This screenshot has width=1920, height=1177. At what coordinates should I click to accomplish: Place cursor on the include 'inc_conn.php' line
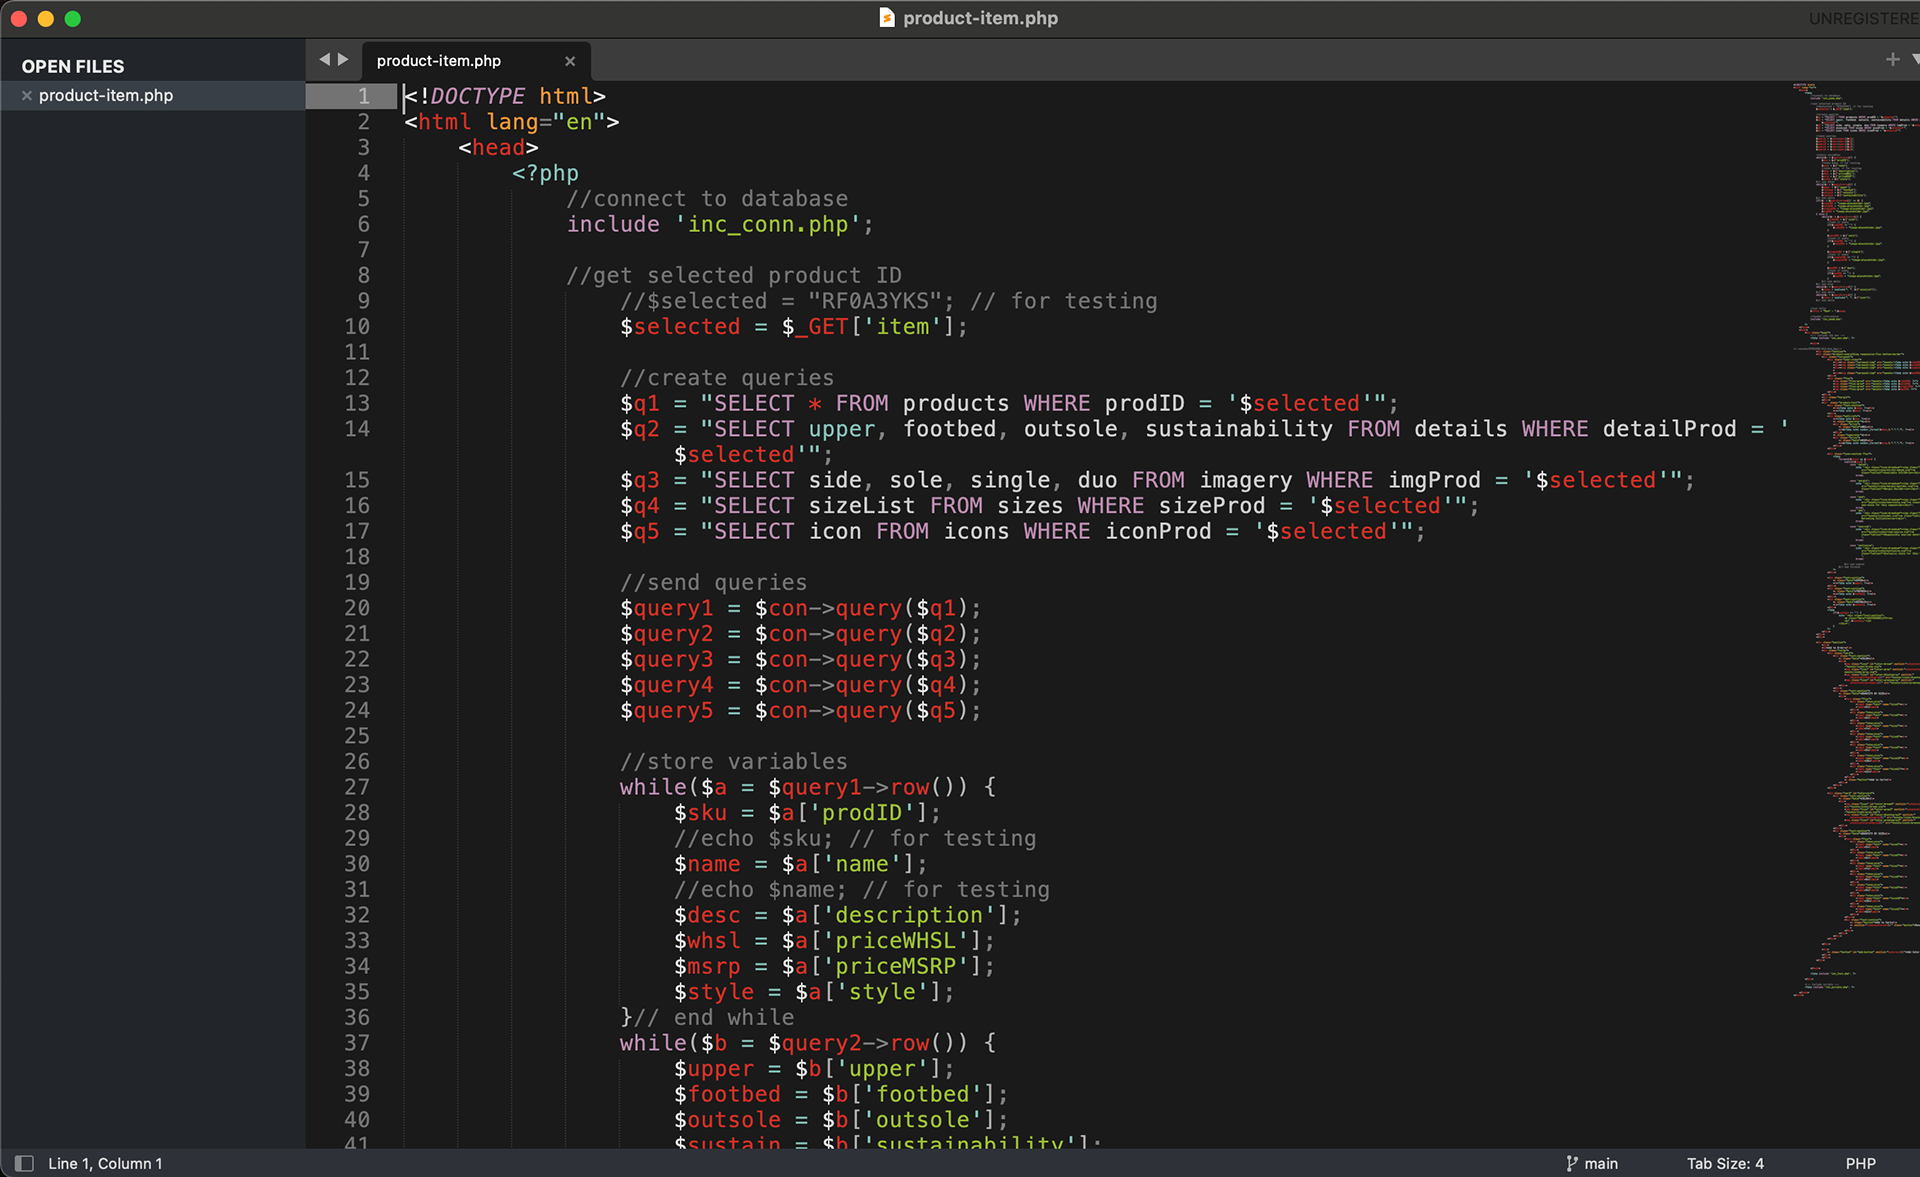tap(720, 224)
